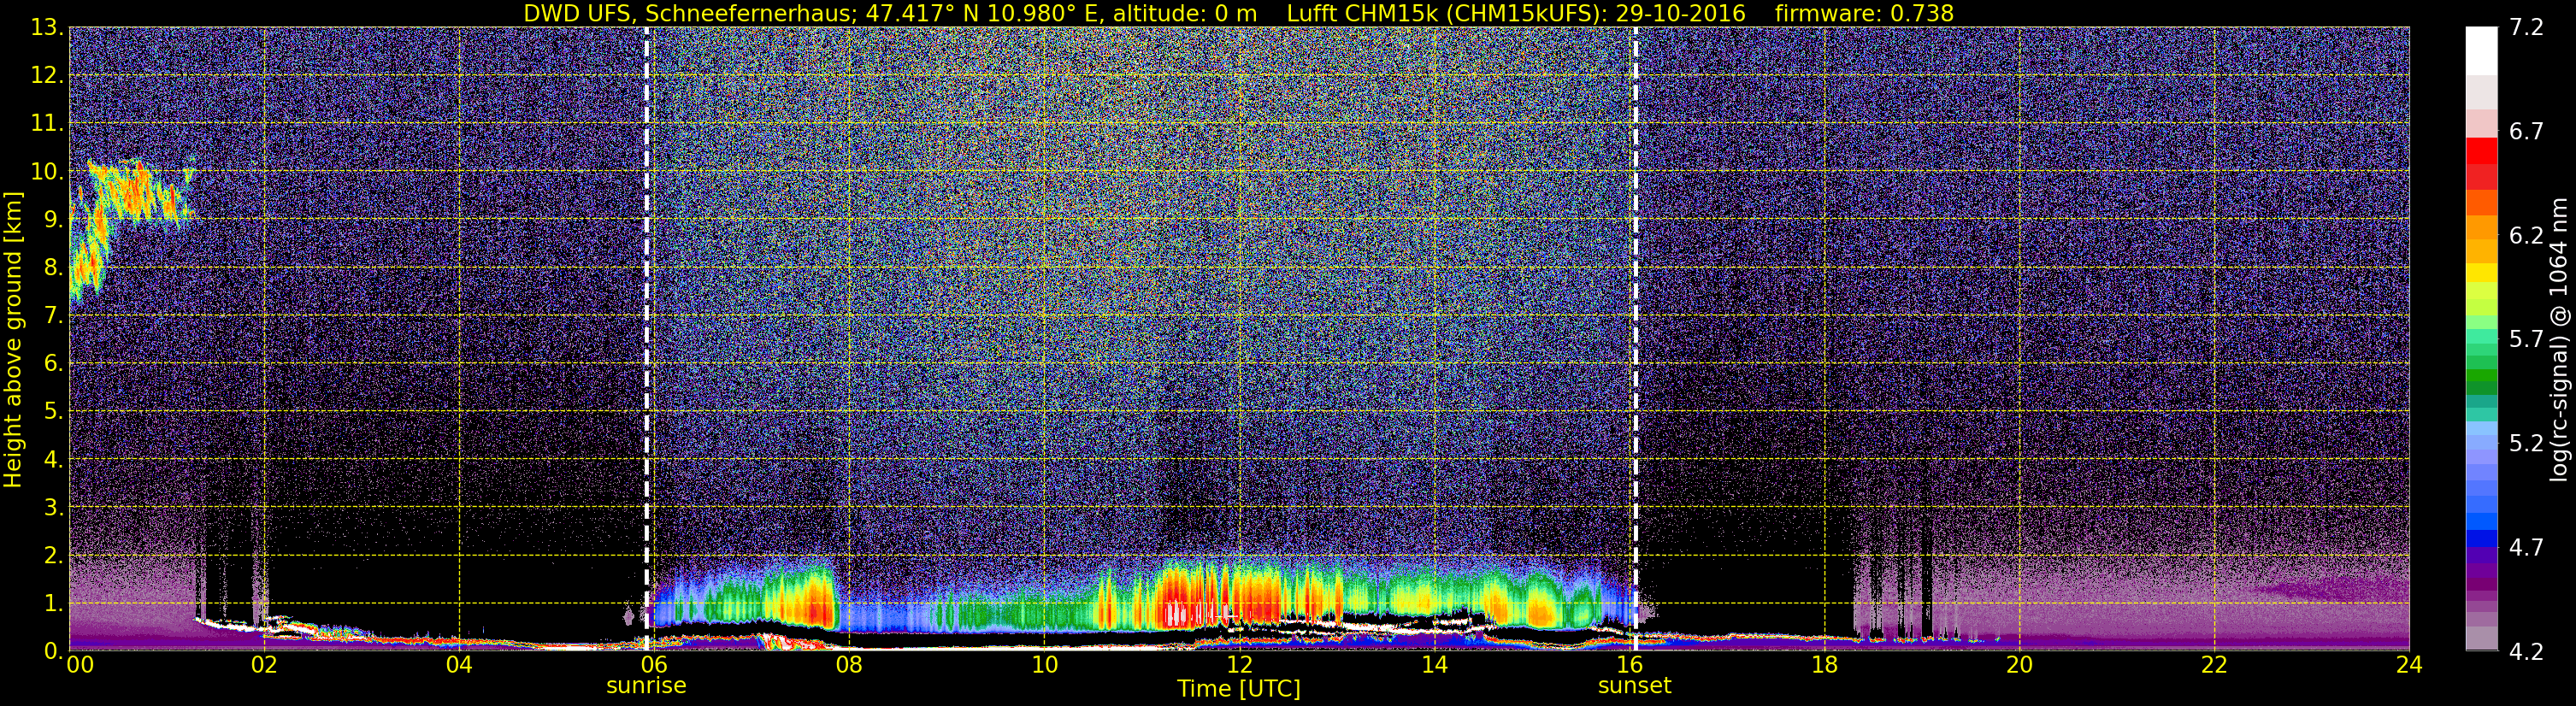Click the x-axis tick label '10'
The image size is (2576, 706).
coord(1044,665)
